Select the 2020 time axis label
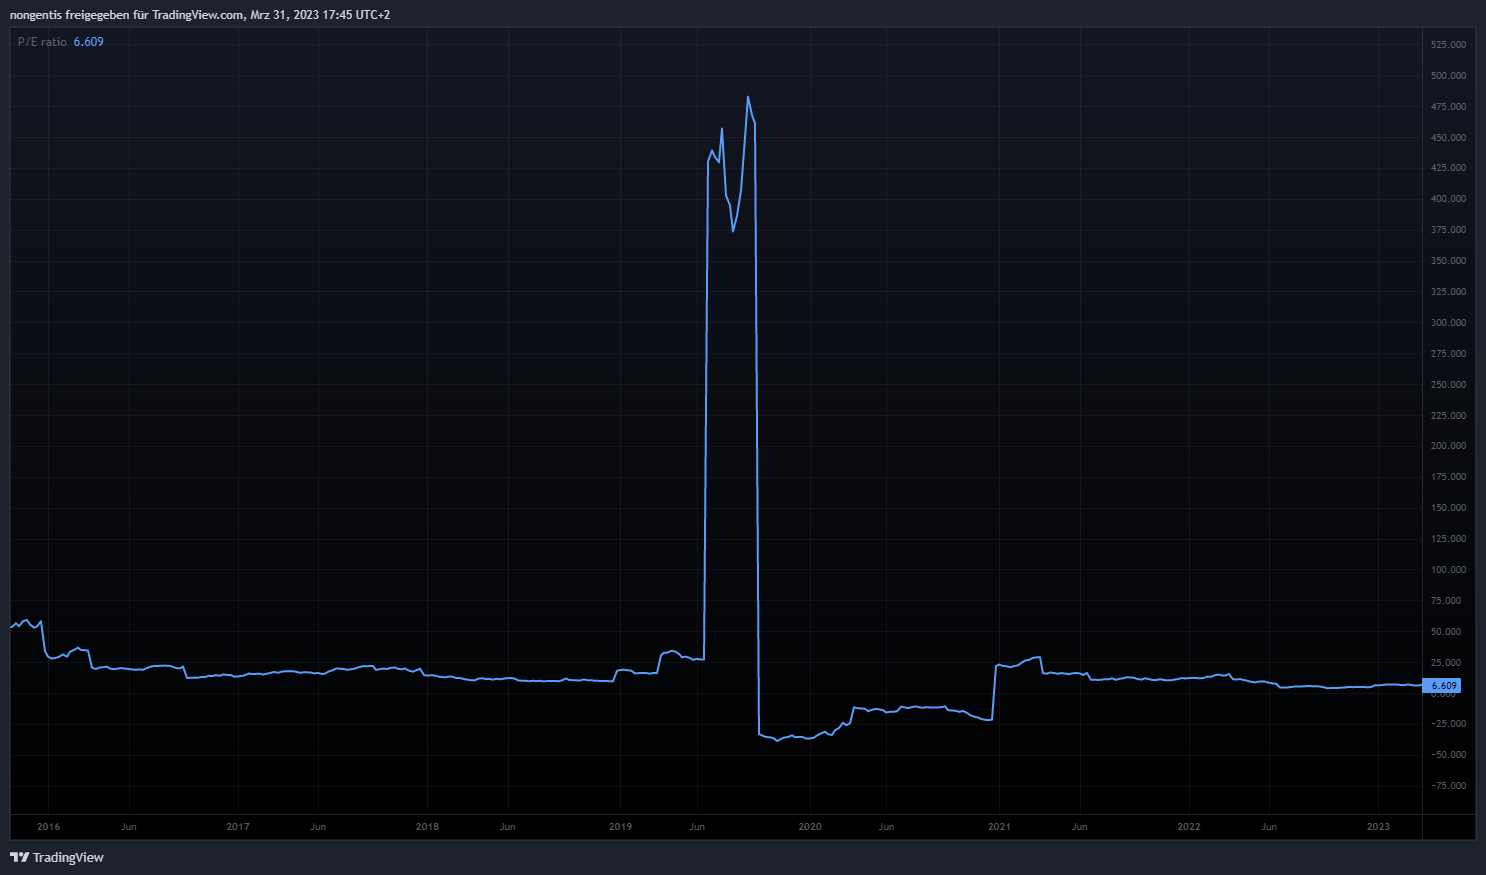This screenshot has width=1486, height=875. coord(810,827)
